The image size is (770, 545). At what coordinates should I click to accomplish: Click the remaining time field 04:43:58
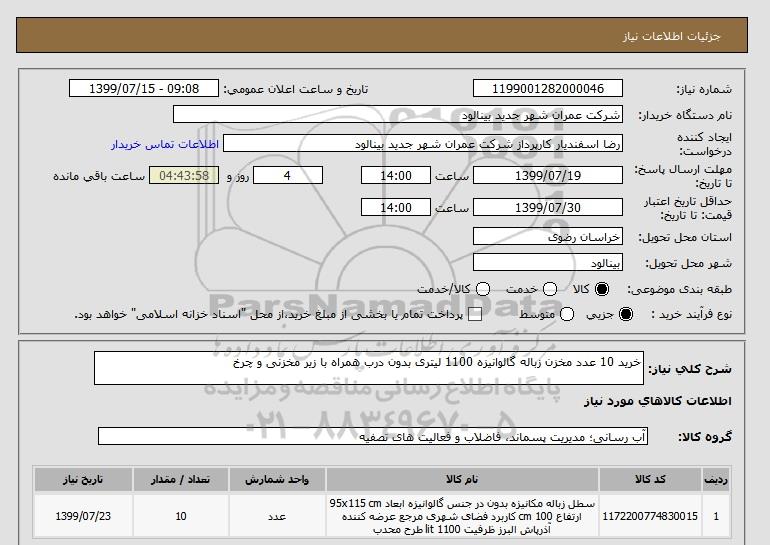[x=184, y=175]
